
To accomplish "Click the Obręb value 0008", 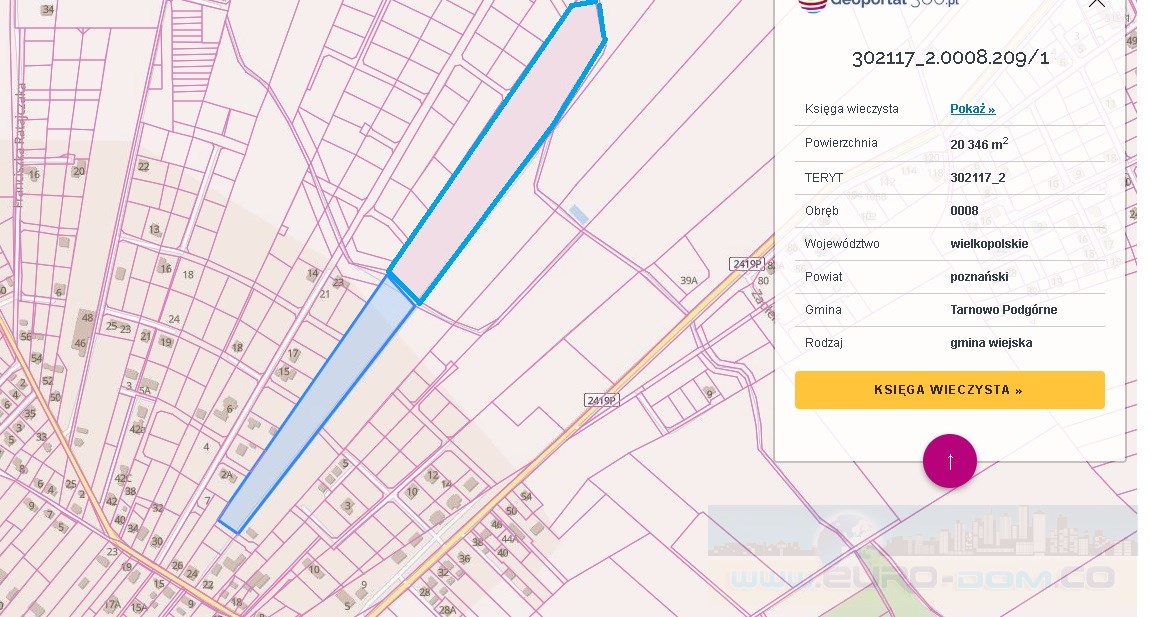I will 964,210.
